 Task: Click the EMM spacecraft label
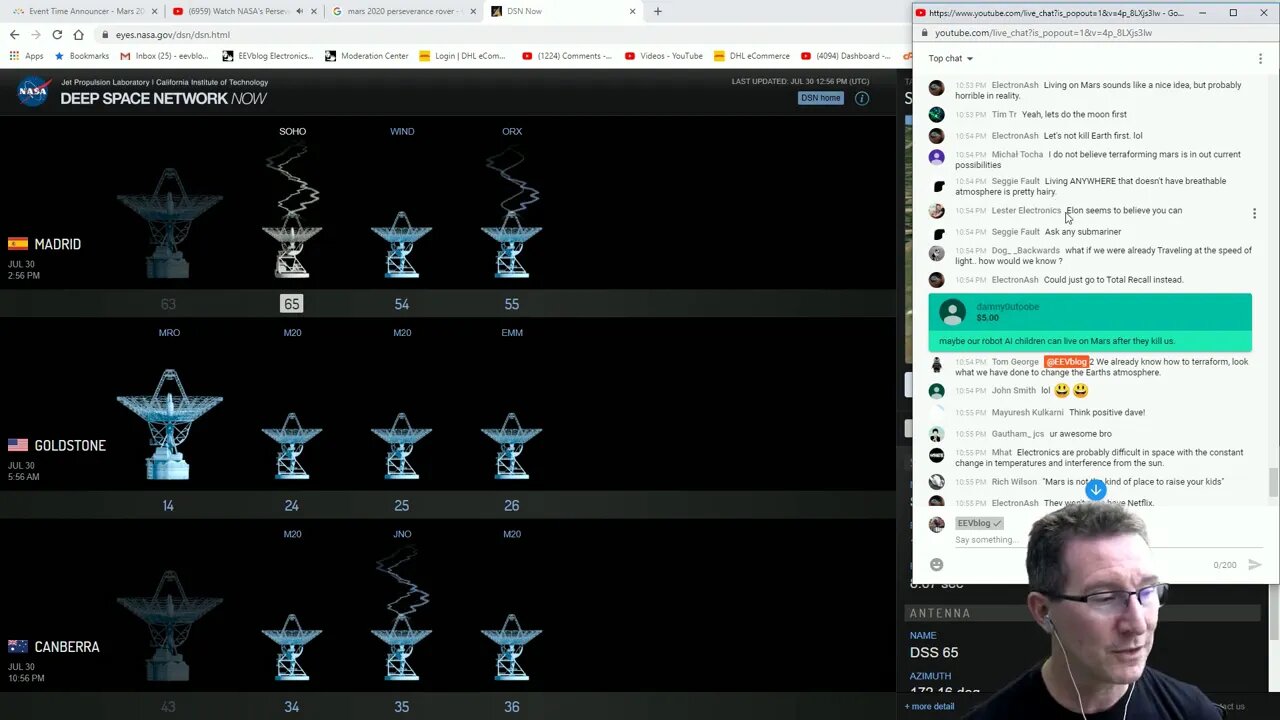click(512, 332)
